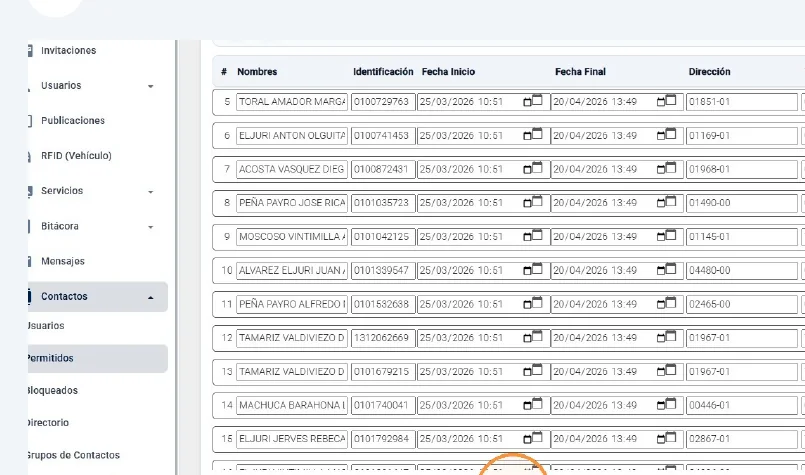Edit address field 04480-00
The image size is (805, 475).
[742, 270]
